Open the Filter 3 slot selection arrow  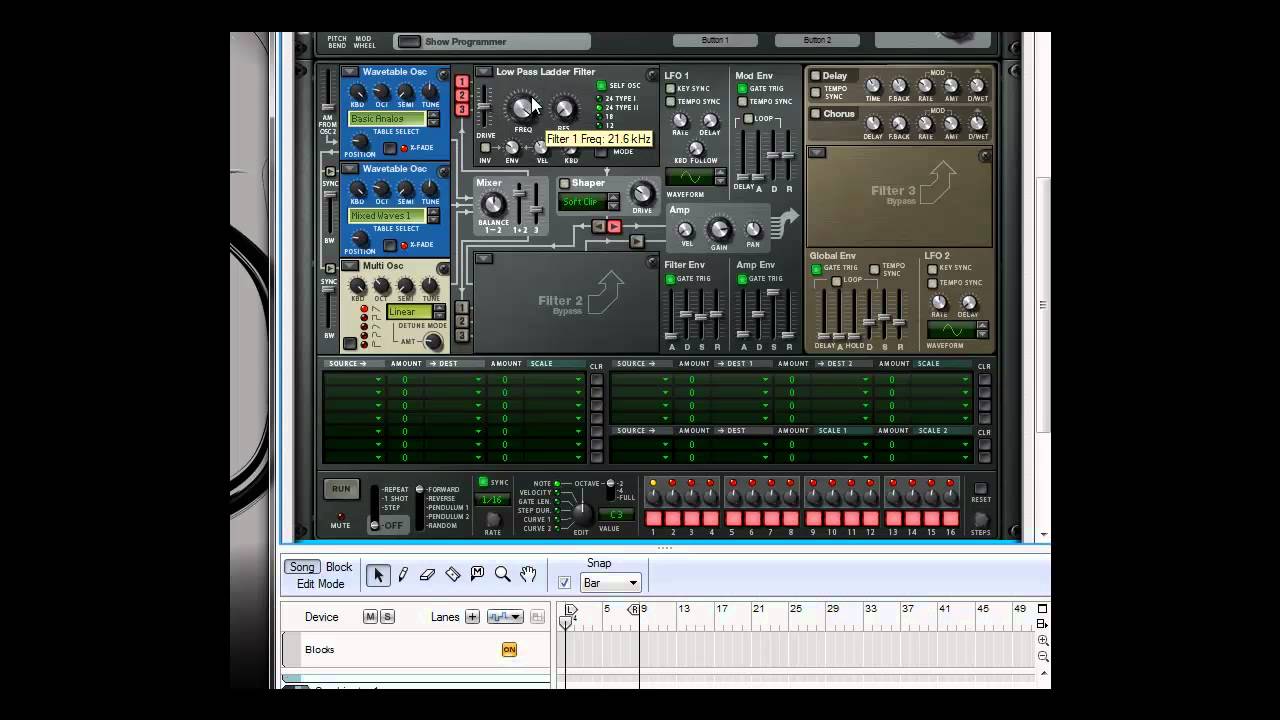pos(817,153)
